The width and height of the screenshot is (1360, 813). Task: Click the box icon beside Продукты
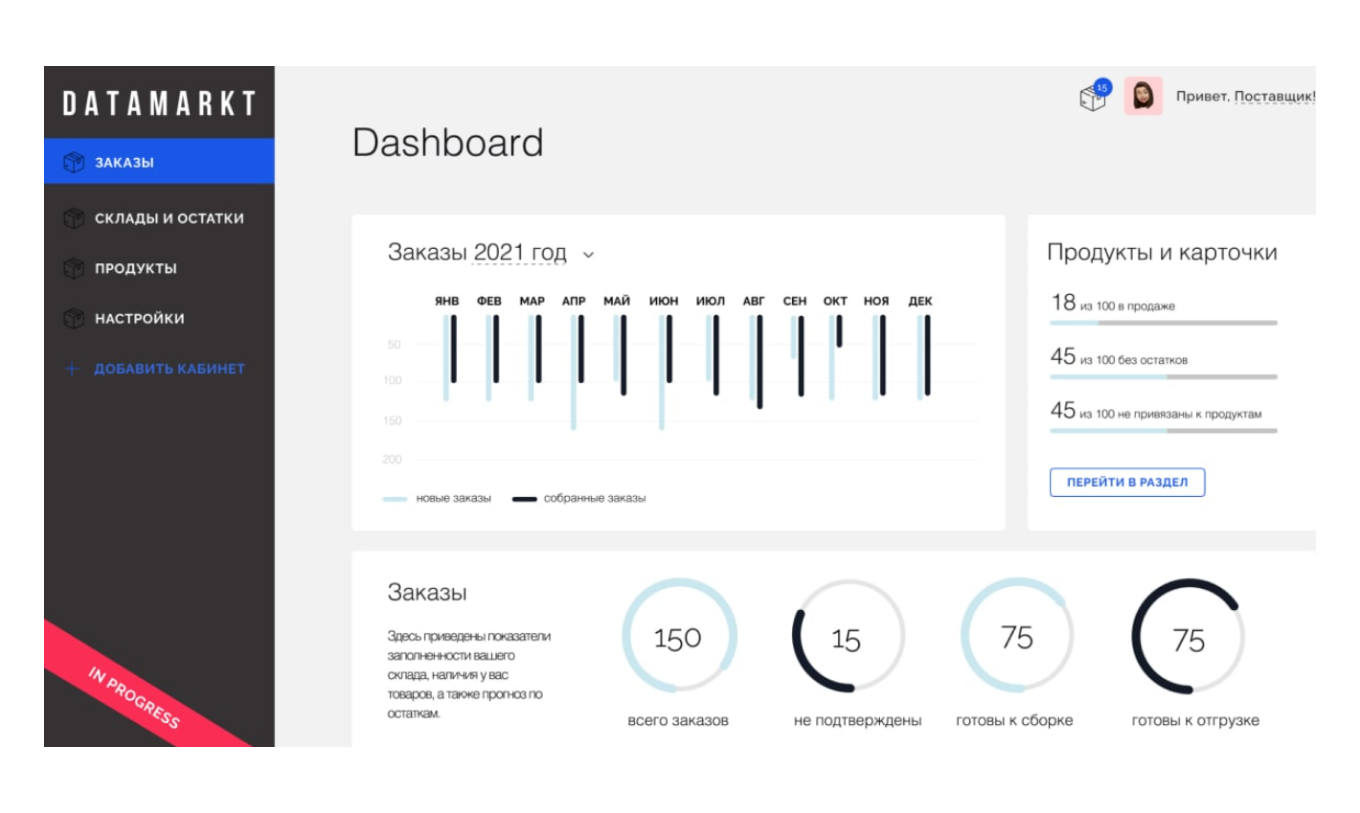click(73, 268)
